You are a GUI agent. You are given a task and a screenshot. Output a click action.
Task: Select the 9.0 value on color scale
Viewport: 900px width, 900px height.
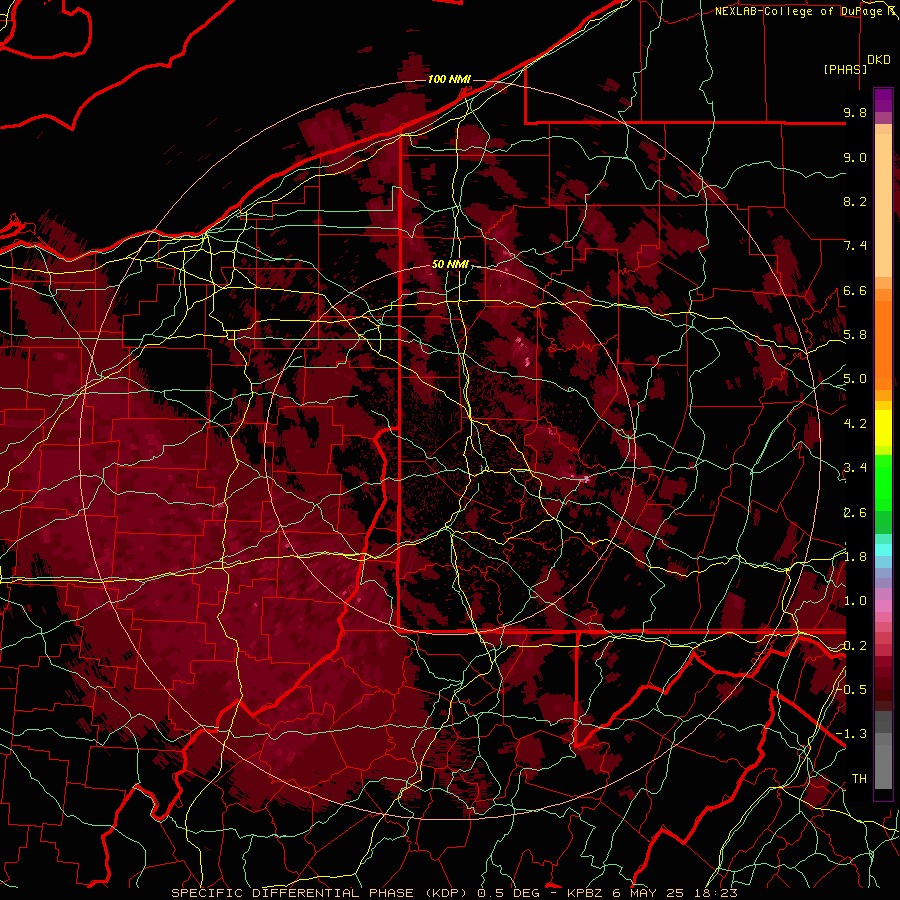(x=855, y=157)
